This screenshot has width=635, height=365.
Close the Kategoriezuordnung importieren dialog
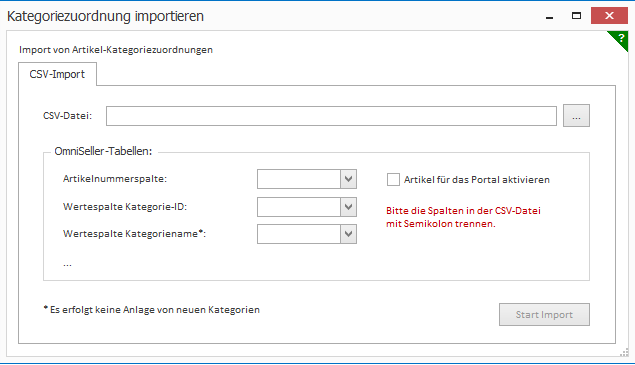point(609,16)
